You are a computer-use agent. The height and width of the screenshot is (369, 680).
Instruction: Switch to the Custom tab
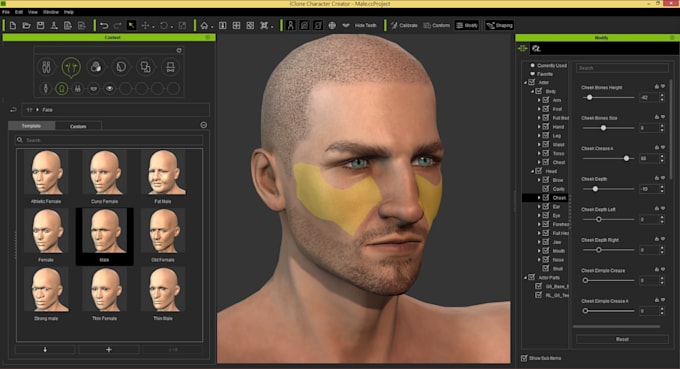click(78, 126)
